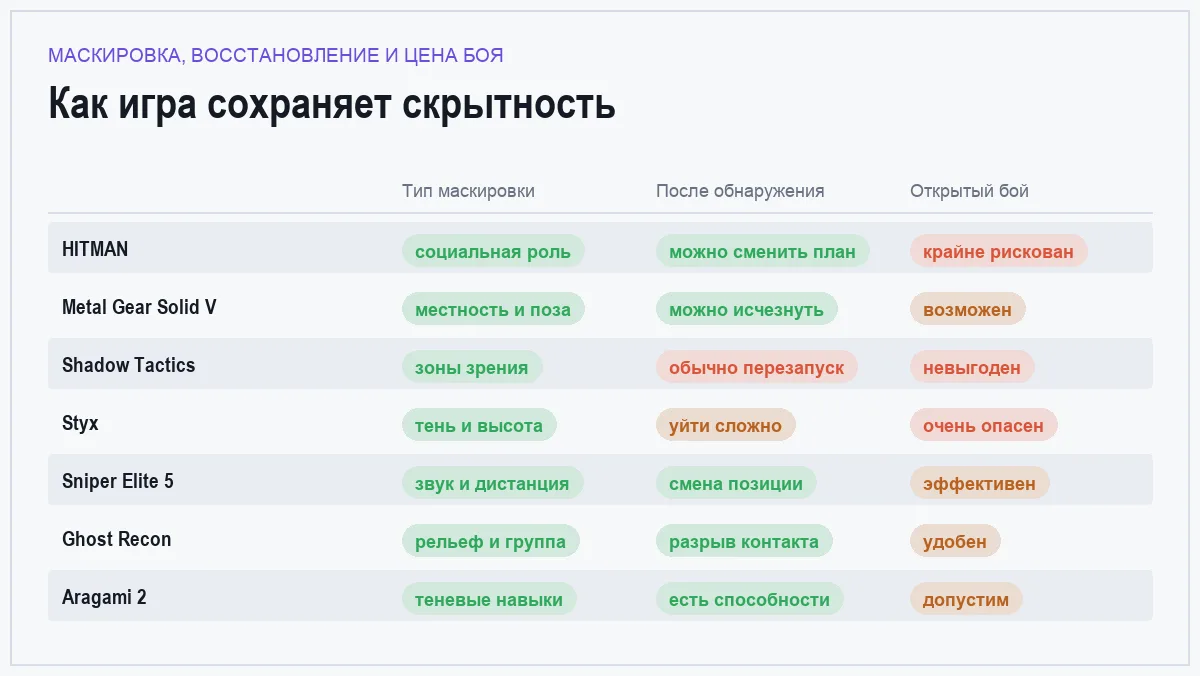Select the 'тень и высота' tag
Screen dimensions: 1200x676
pyautogui.click(x=479, y=425)
